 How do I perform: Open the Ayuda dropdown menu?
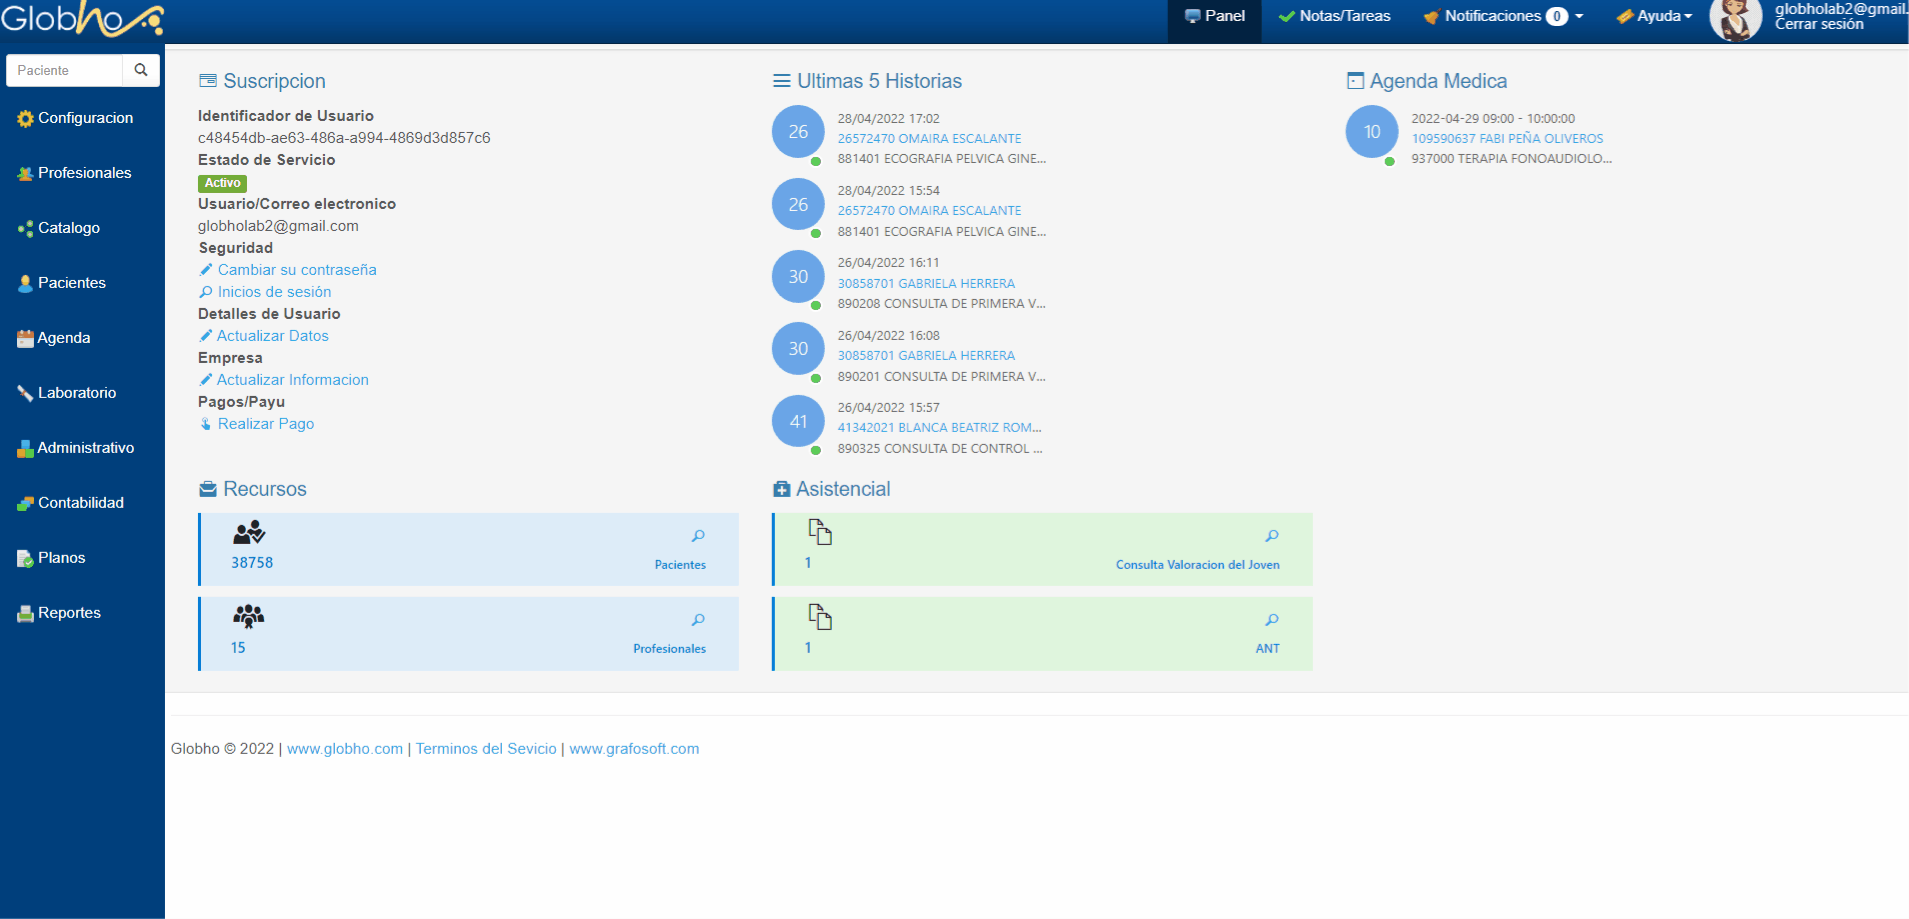click(1655, 16)
